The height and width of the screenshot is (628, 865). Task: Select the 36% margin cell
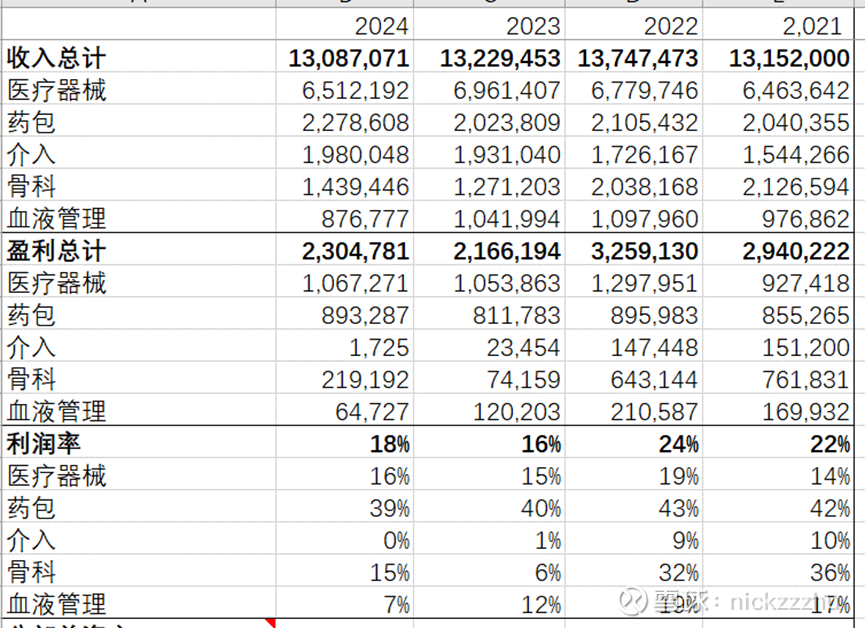(778, 572)
